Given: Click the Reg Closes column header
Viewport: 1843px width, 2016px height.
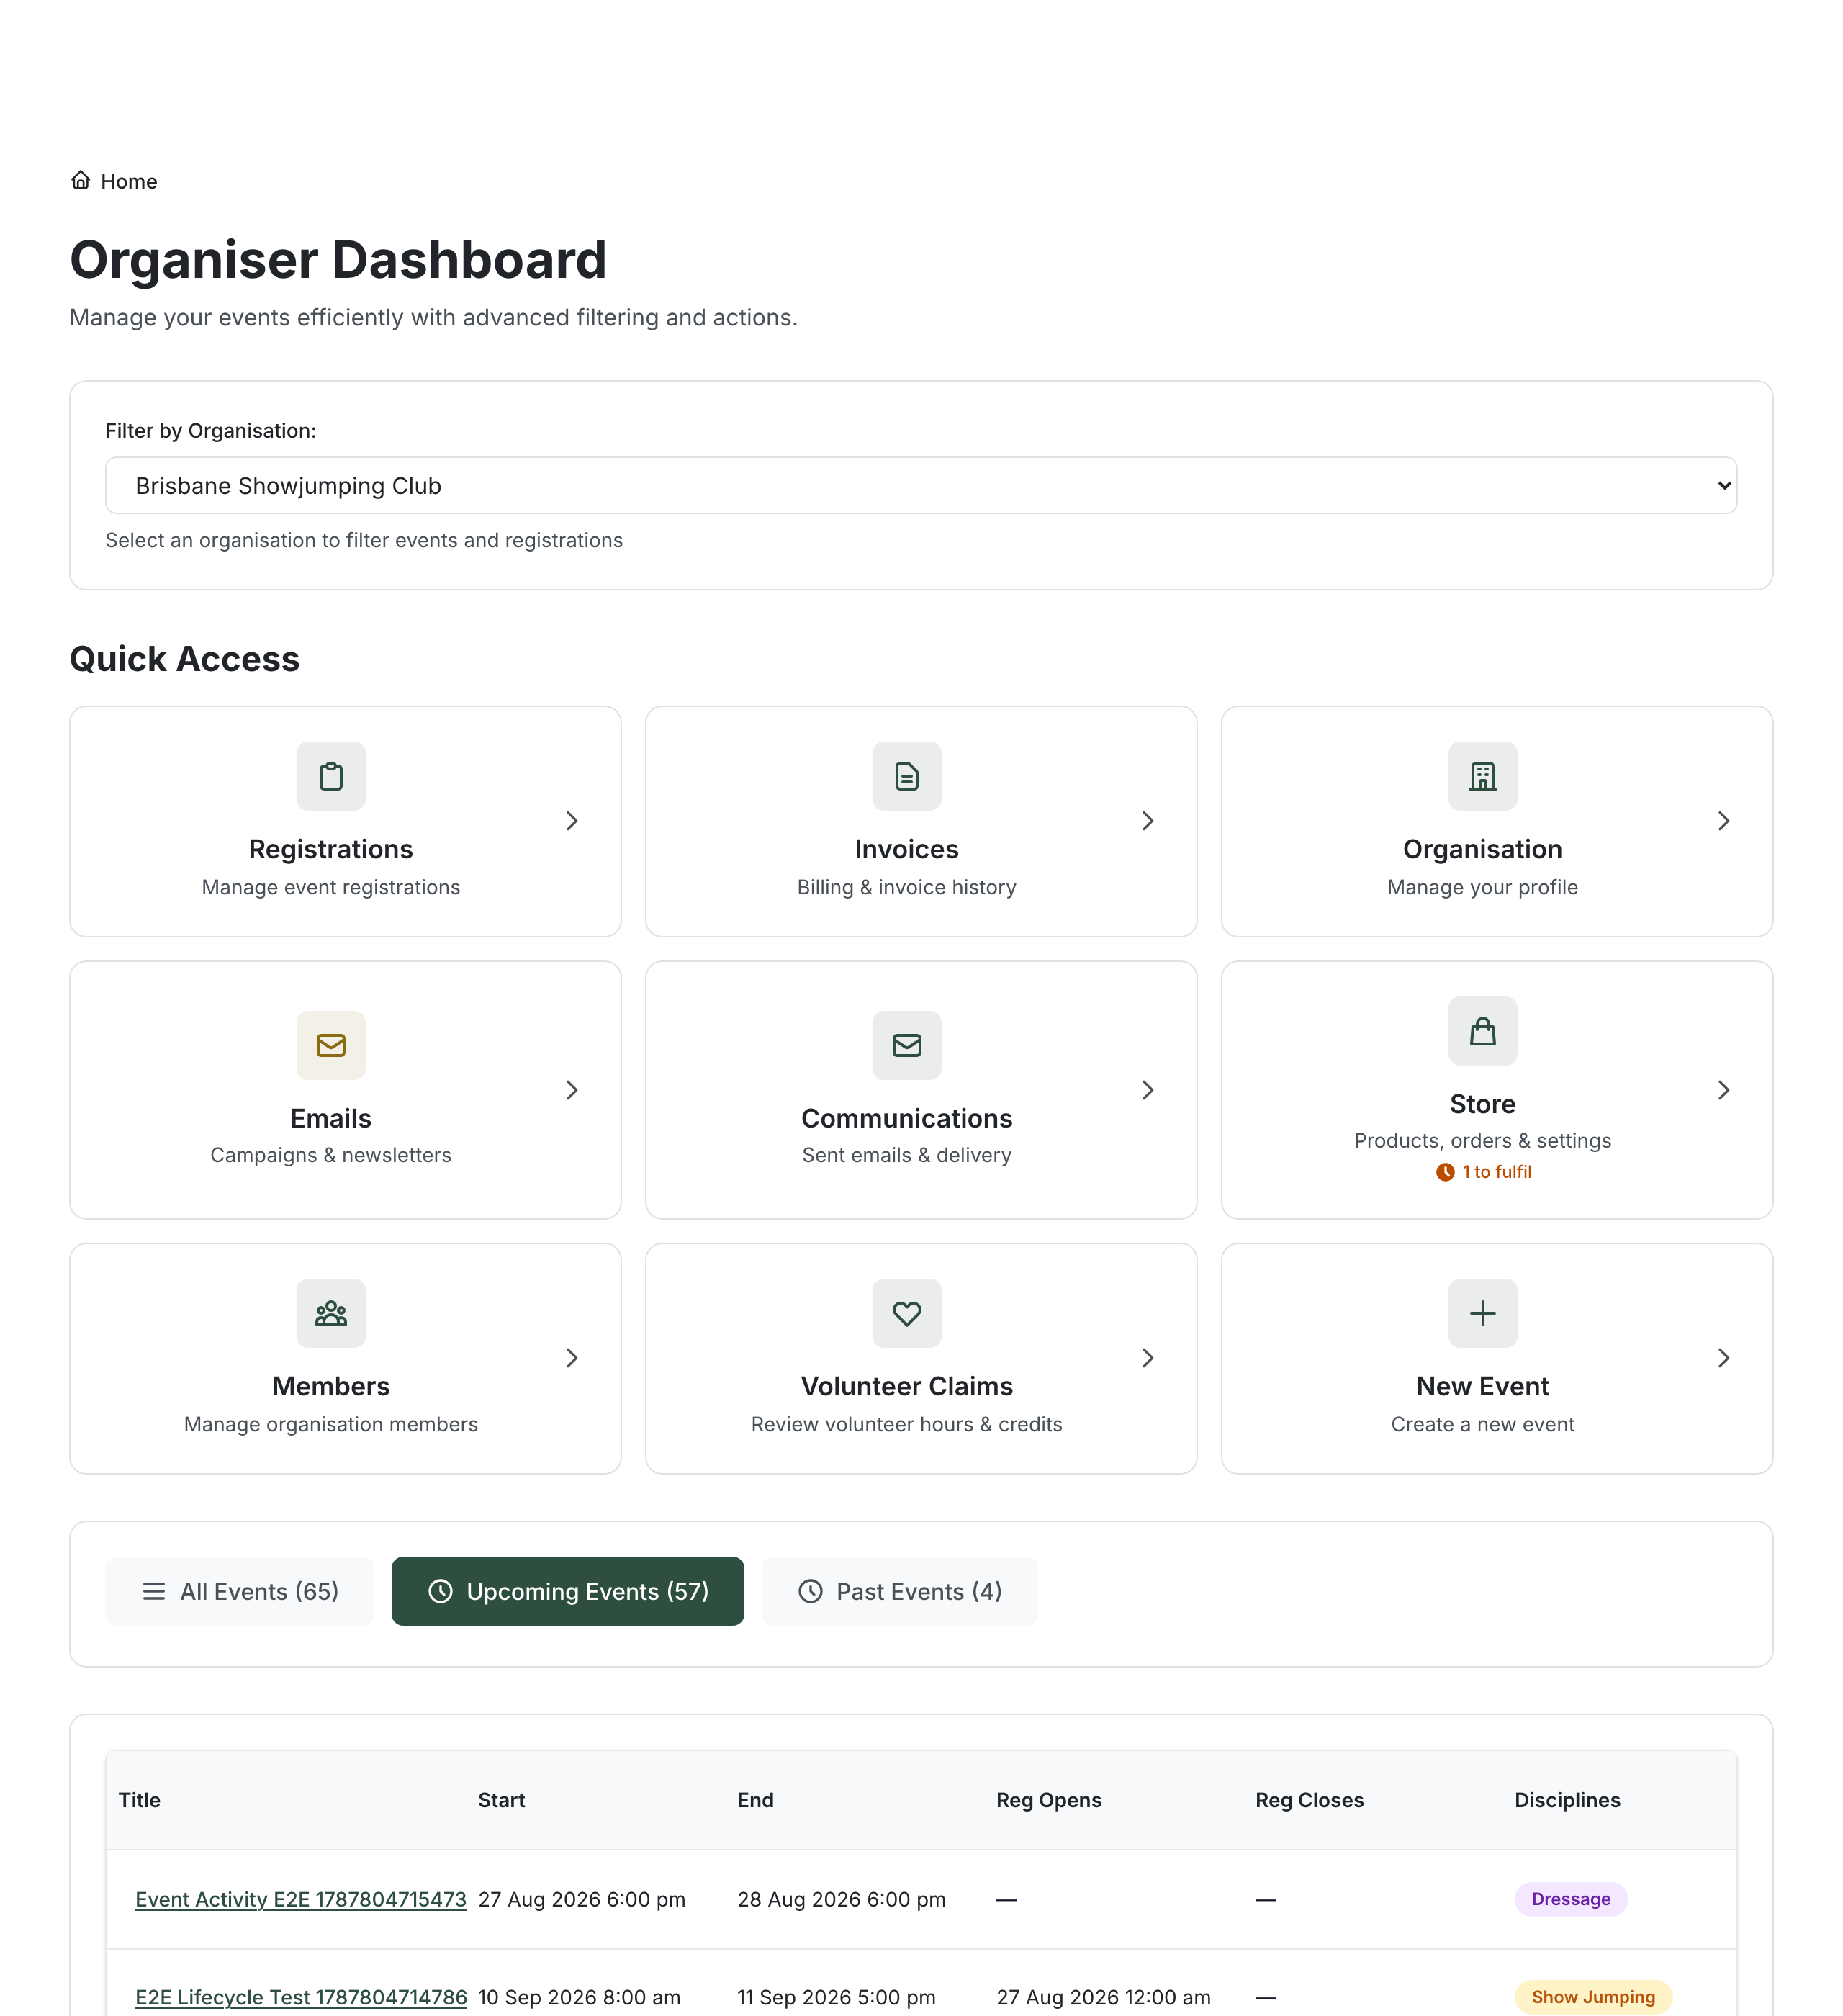Looking at the screenshot, I should click(1309, 1800).
